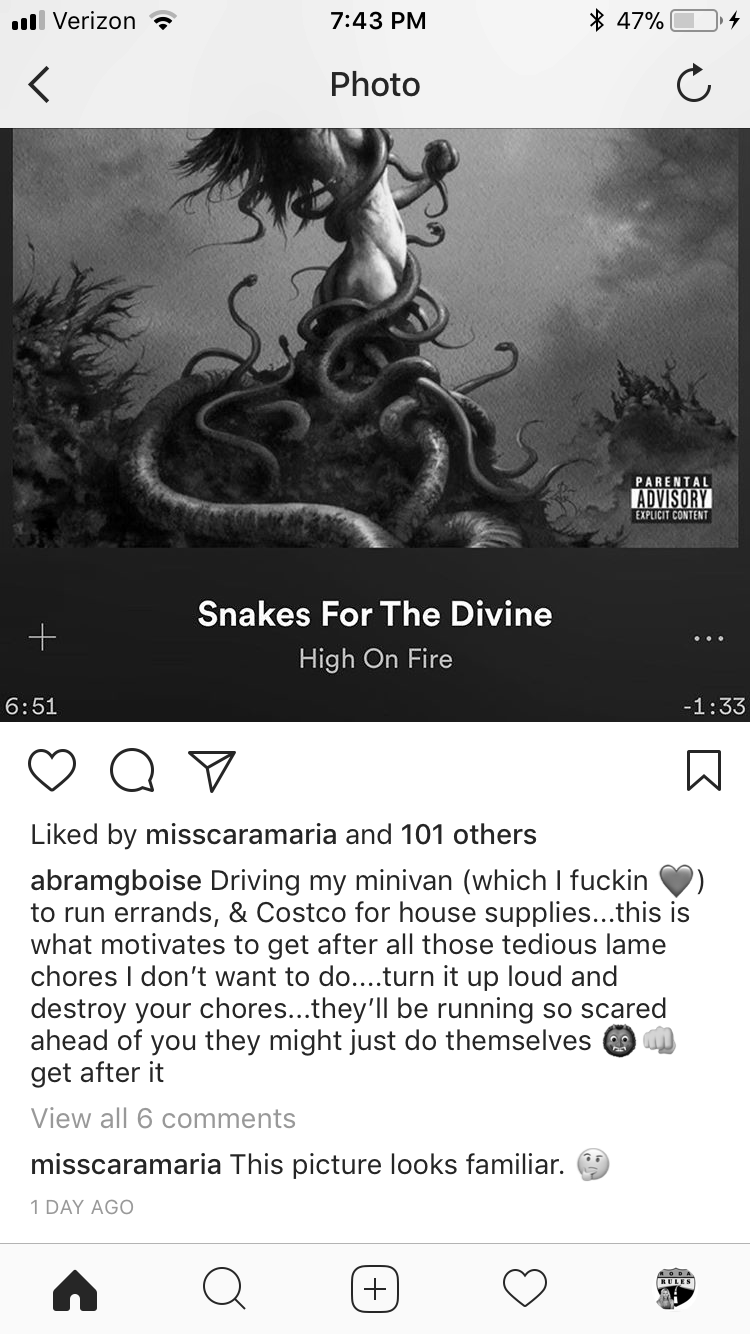Screen dimensions: 750x1334
Task: Open profile avatar tab in bottom bar
Action: point(675,1287)
